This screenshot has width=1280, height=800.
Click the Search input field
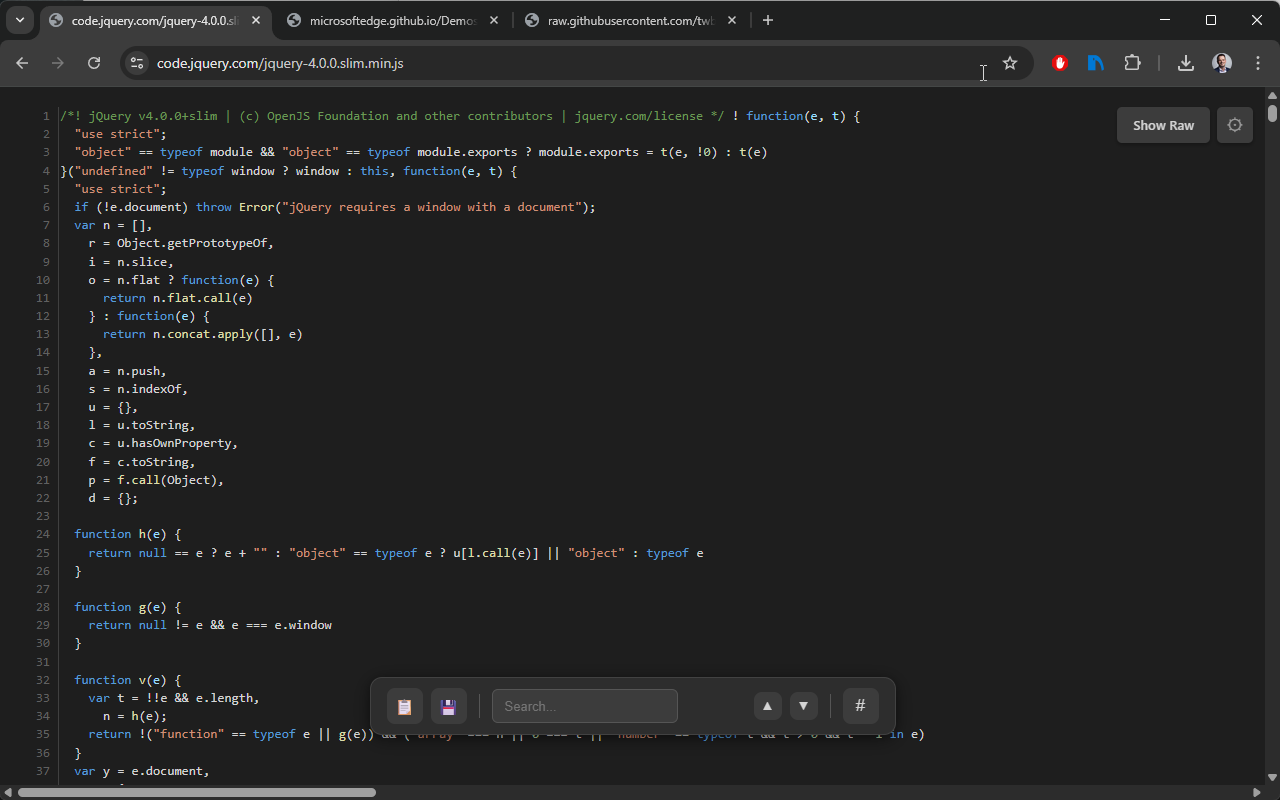tap(585, 706)
